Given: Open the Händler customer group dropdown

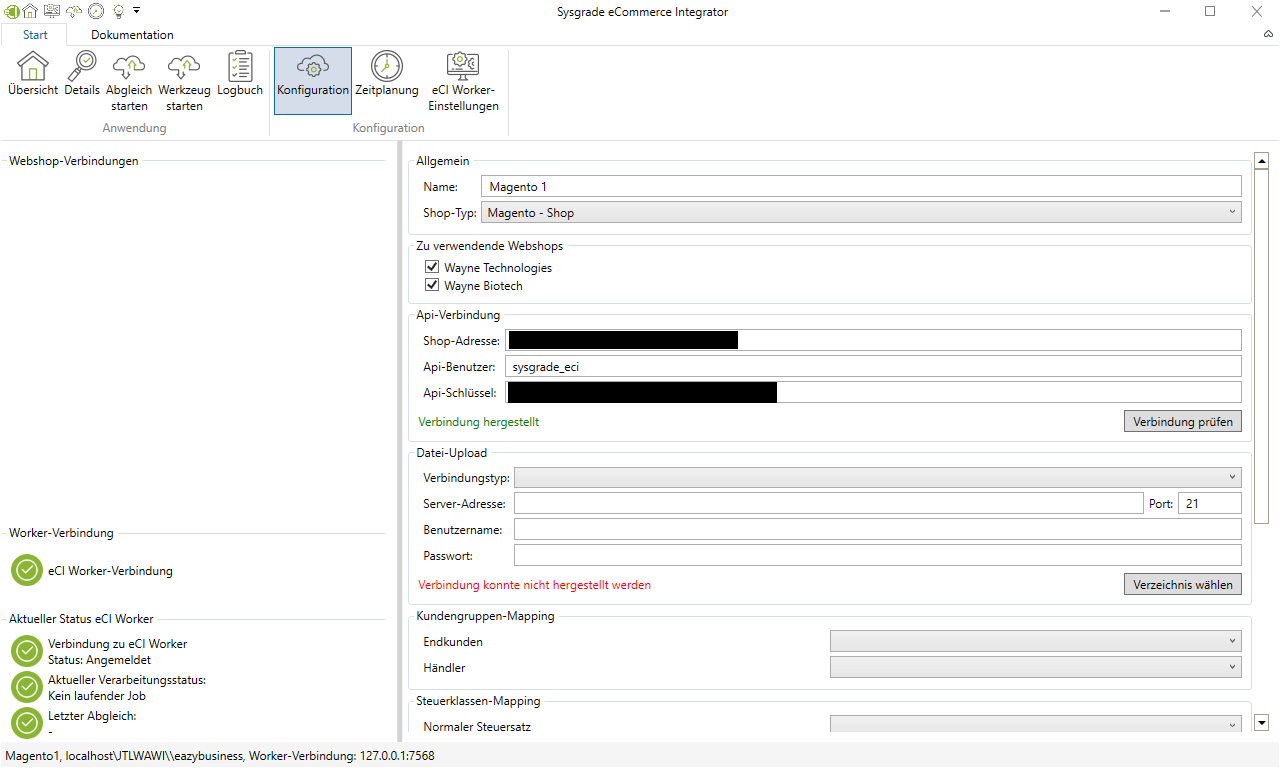Looking at the screenshot, I should pyautogui.click(x=1036, y=667).
